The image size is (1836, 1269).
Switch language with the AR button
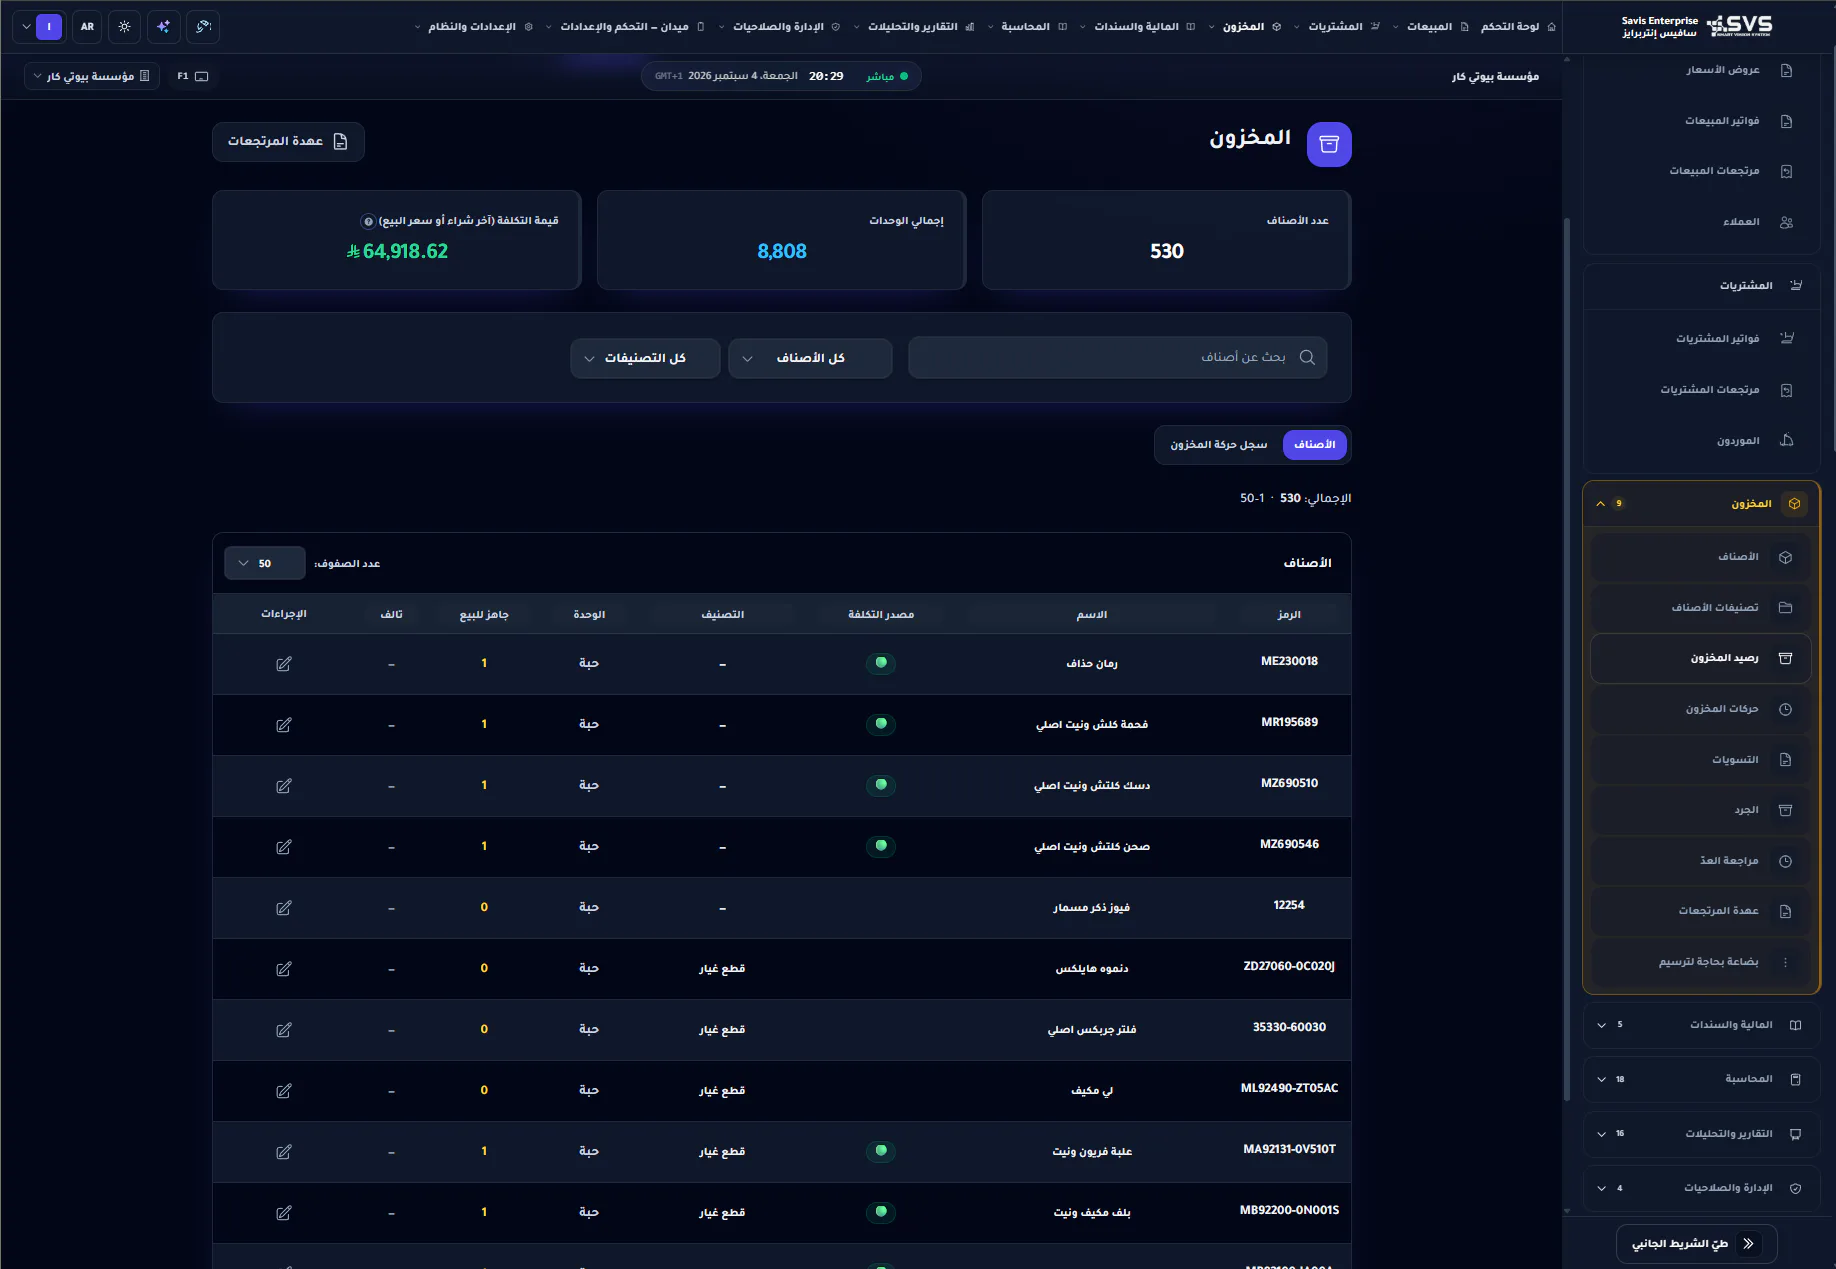(87, 27)
